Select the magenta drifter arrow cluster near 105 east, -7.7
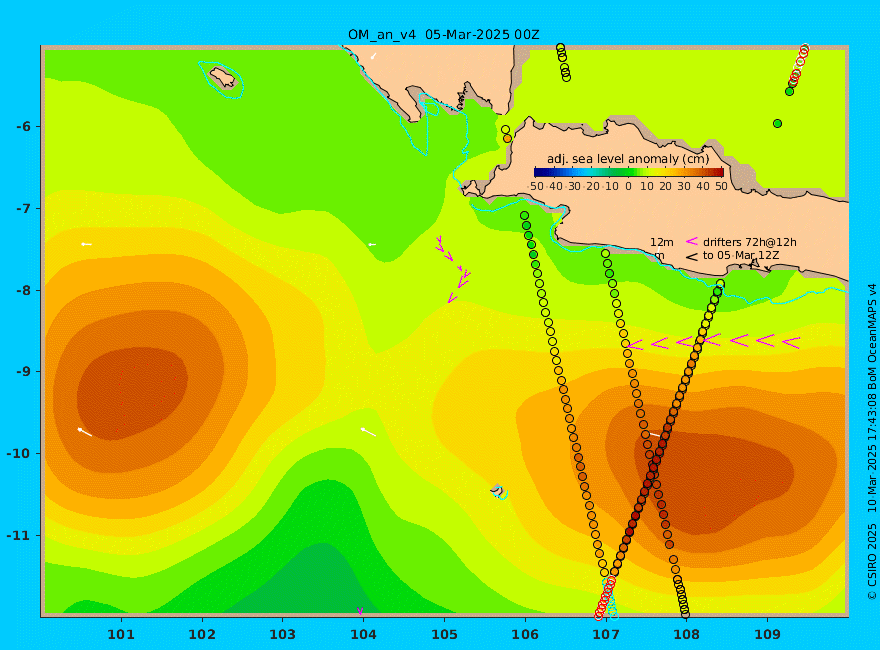This screenshot has width=880, height=650. coord(452,269)
